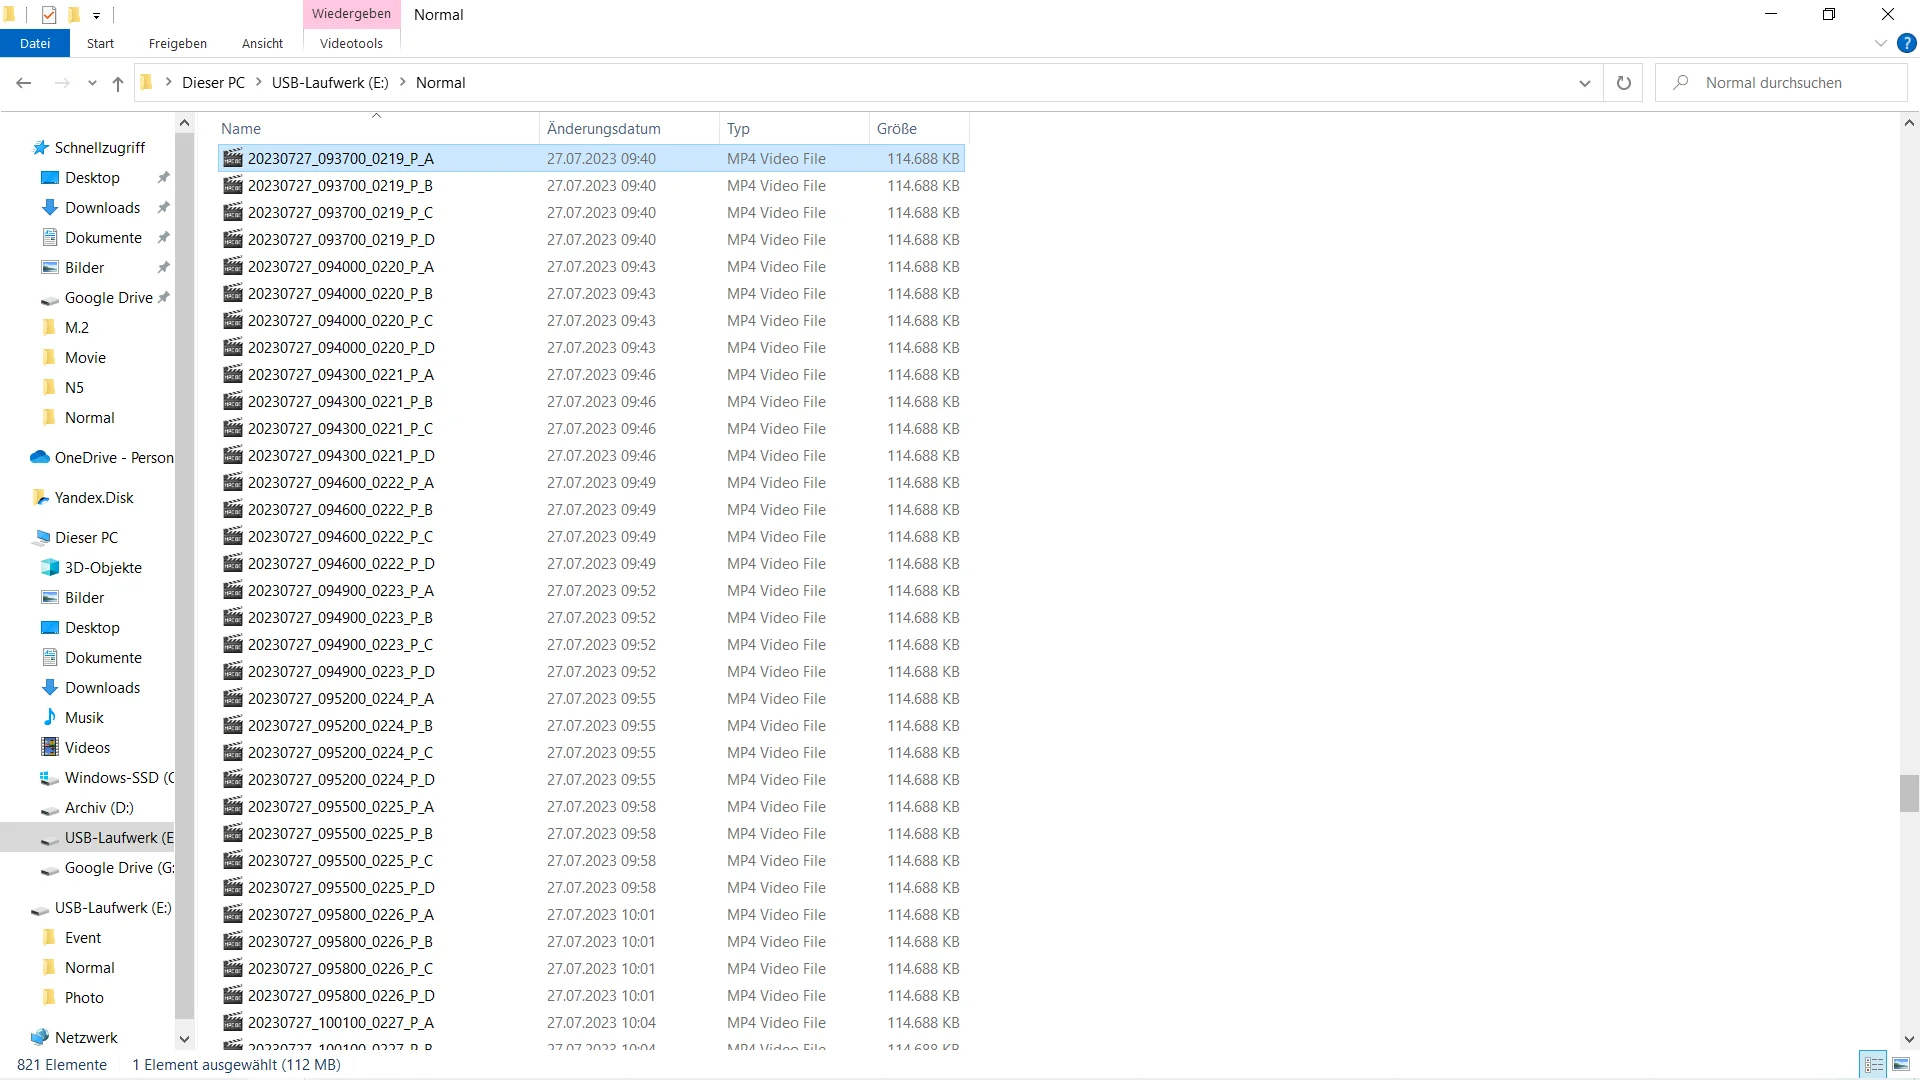The height and width of the screenshot is (1080, 1920).
Task: Open 3D-Objekte under Dieser PC
Action: 103,568
